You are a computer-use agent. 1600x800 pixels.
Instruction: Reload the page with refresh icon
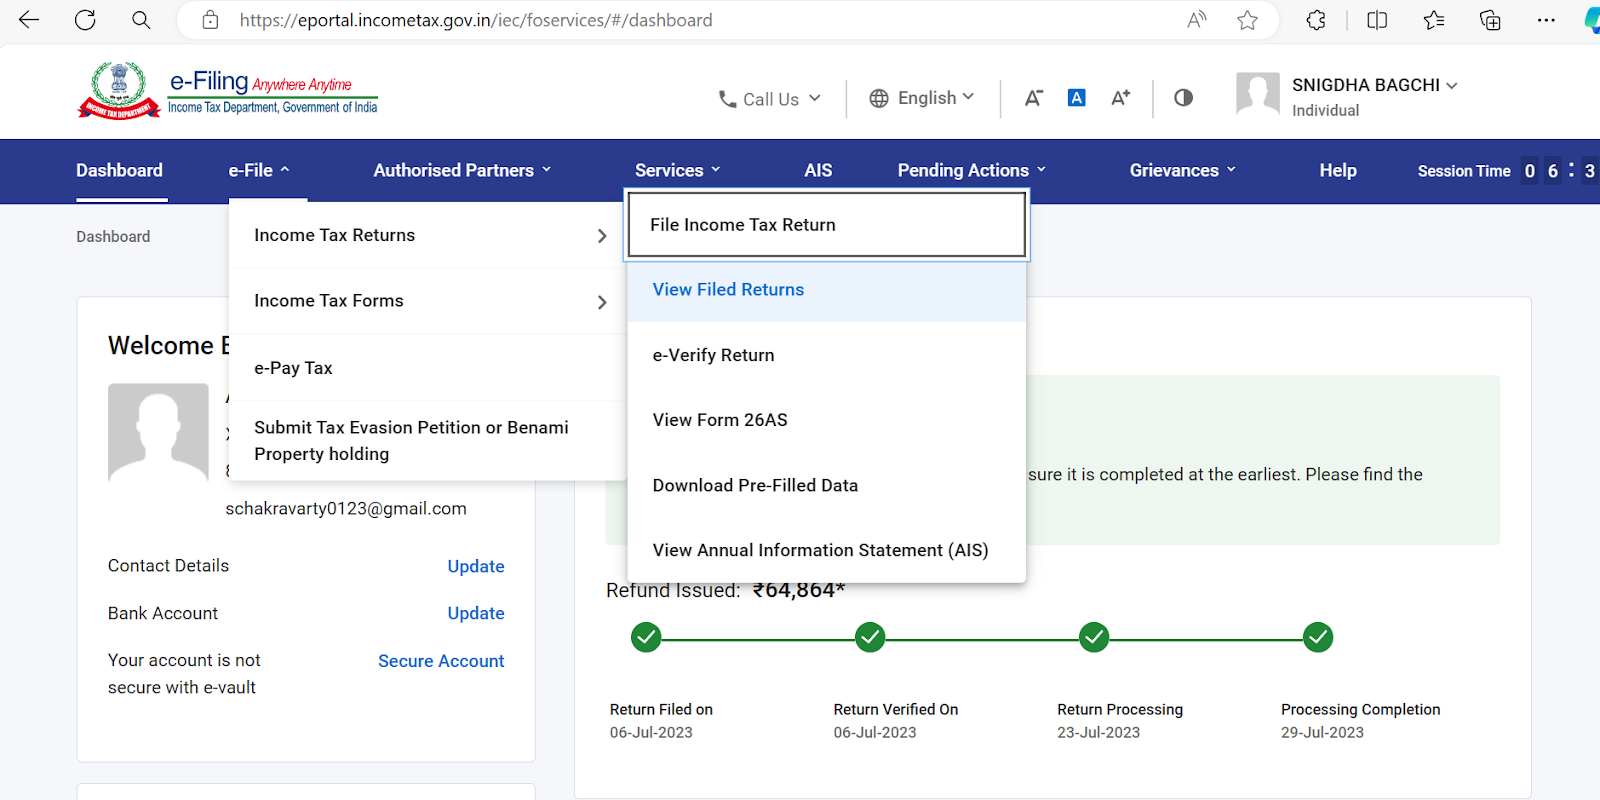[85, 20]
